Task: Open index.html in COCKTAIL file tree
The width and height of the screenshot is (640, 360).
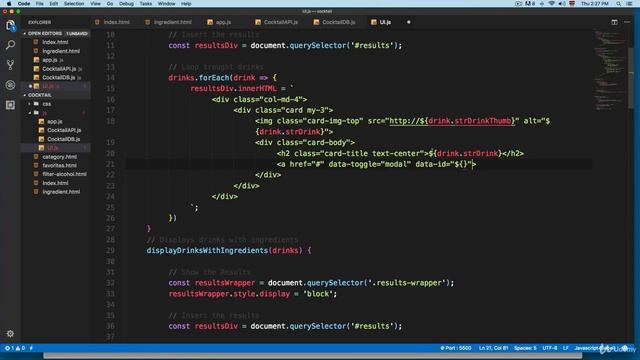Action: 55,183
